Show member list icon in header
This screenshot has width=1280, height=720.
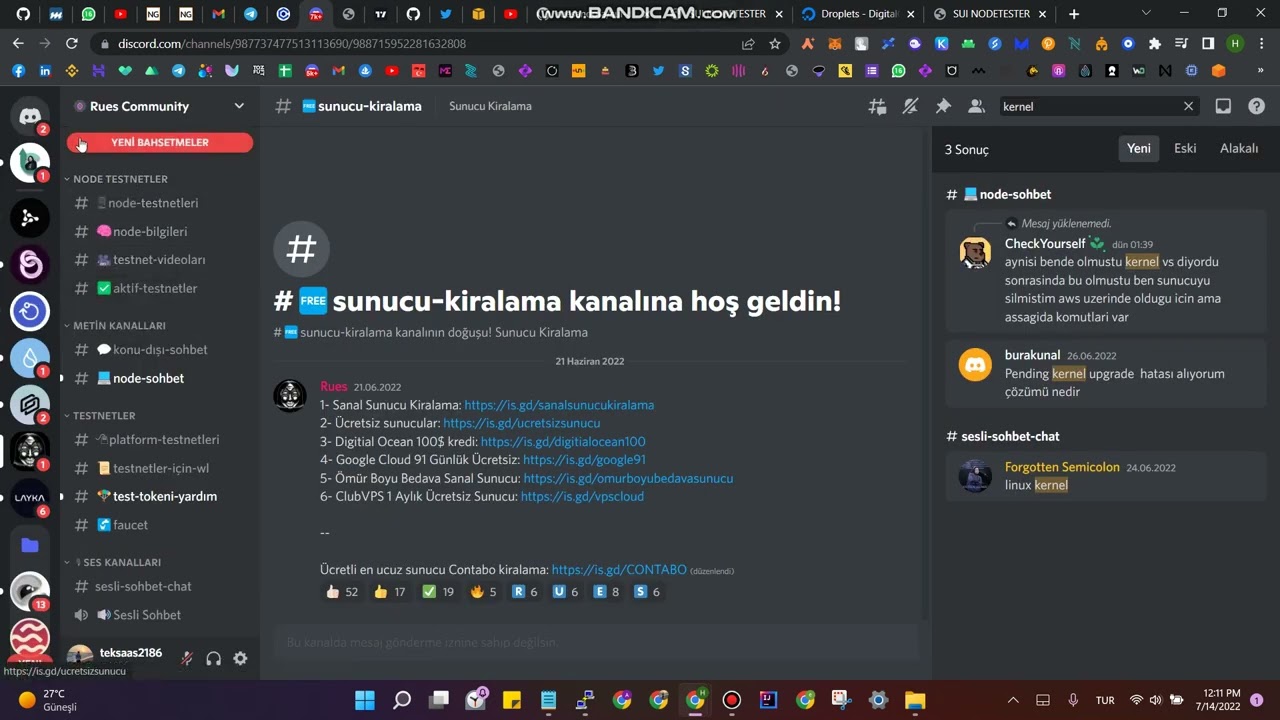pos(977,106)
